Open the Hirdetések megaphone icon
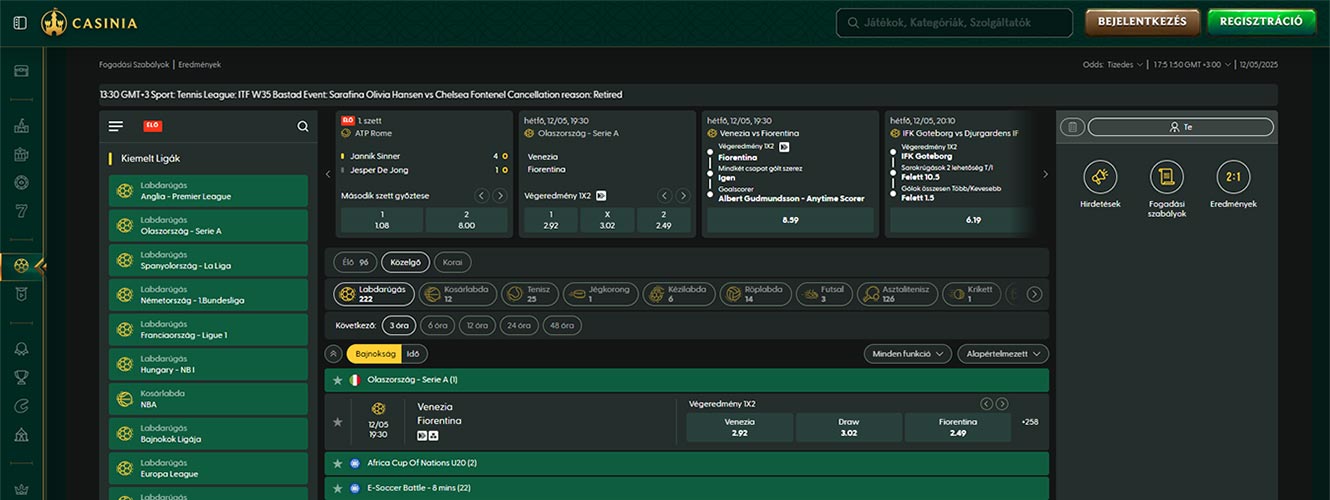 [1100, 177]
